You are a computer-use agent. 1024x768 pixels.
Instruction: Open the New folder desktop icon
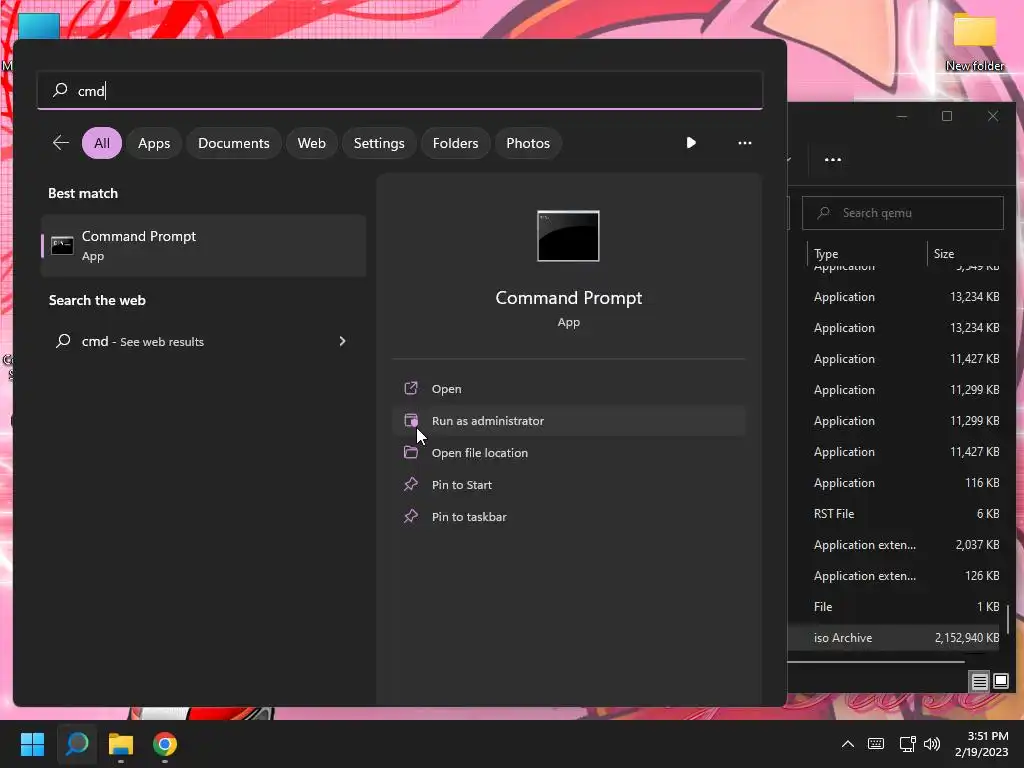(974, 42)
